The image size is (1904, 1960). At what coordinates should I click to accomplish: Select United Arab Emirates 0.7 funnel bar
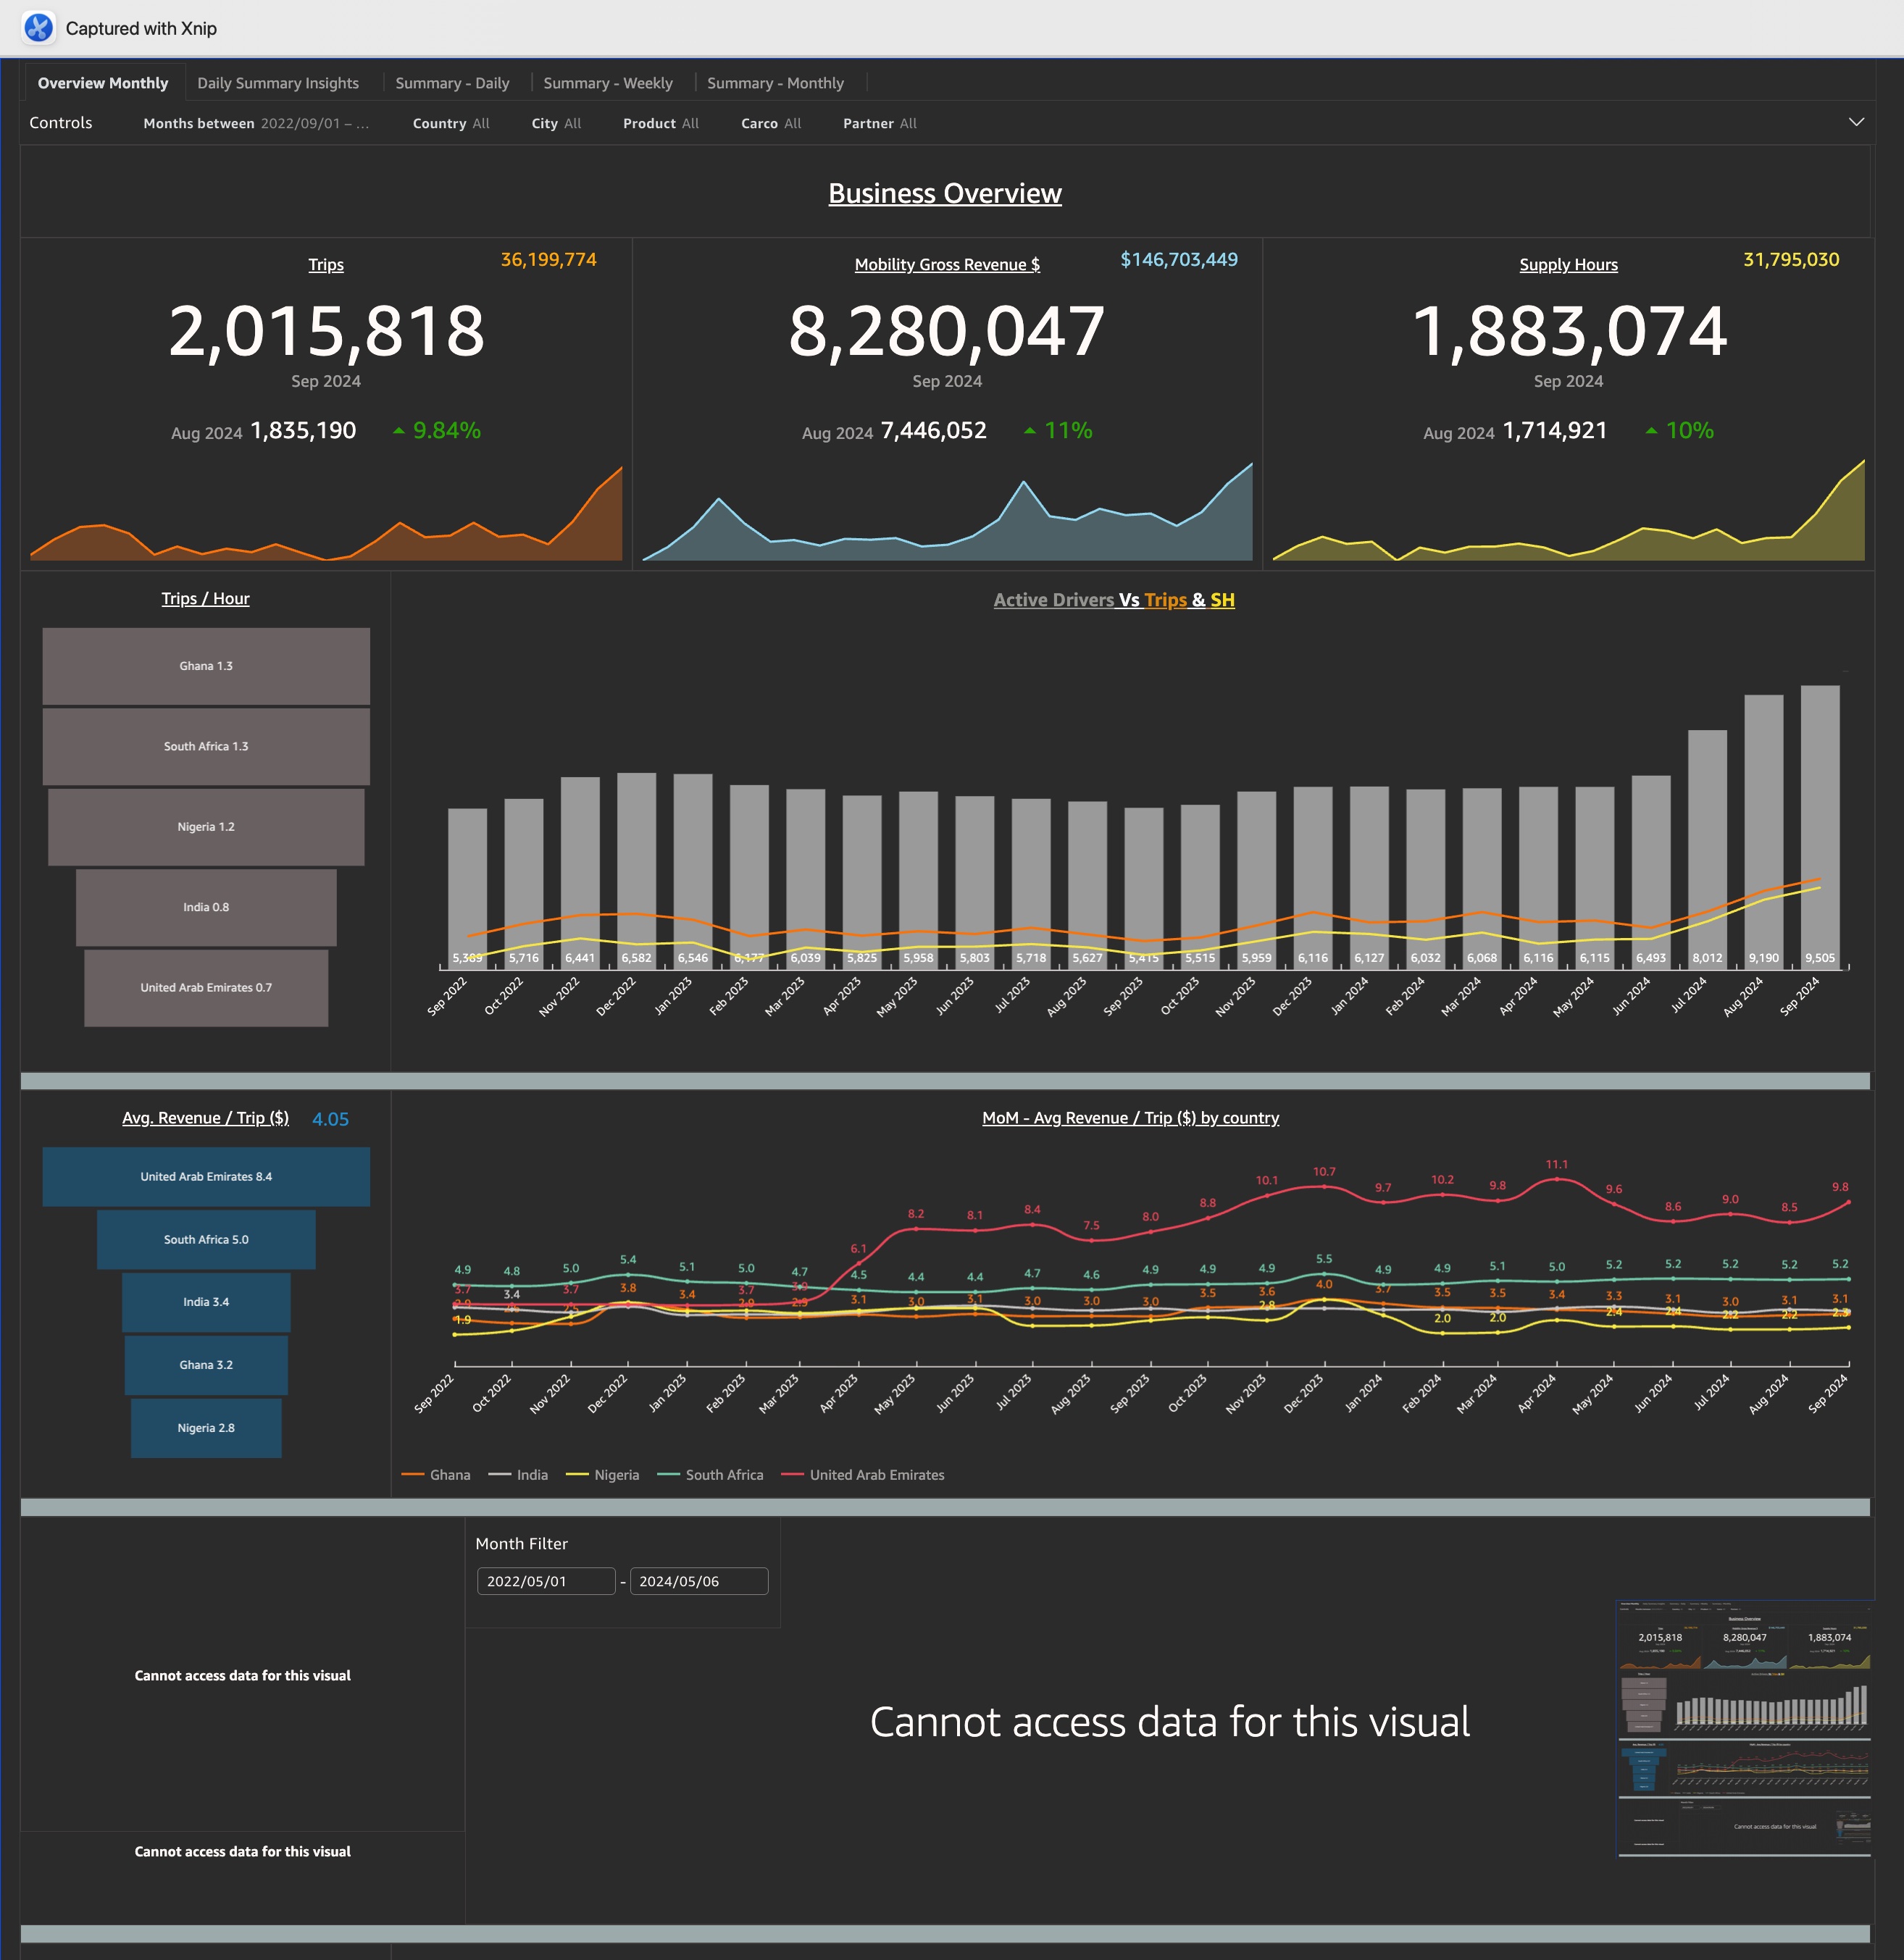206,987
